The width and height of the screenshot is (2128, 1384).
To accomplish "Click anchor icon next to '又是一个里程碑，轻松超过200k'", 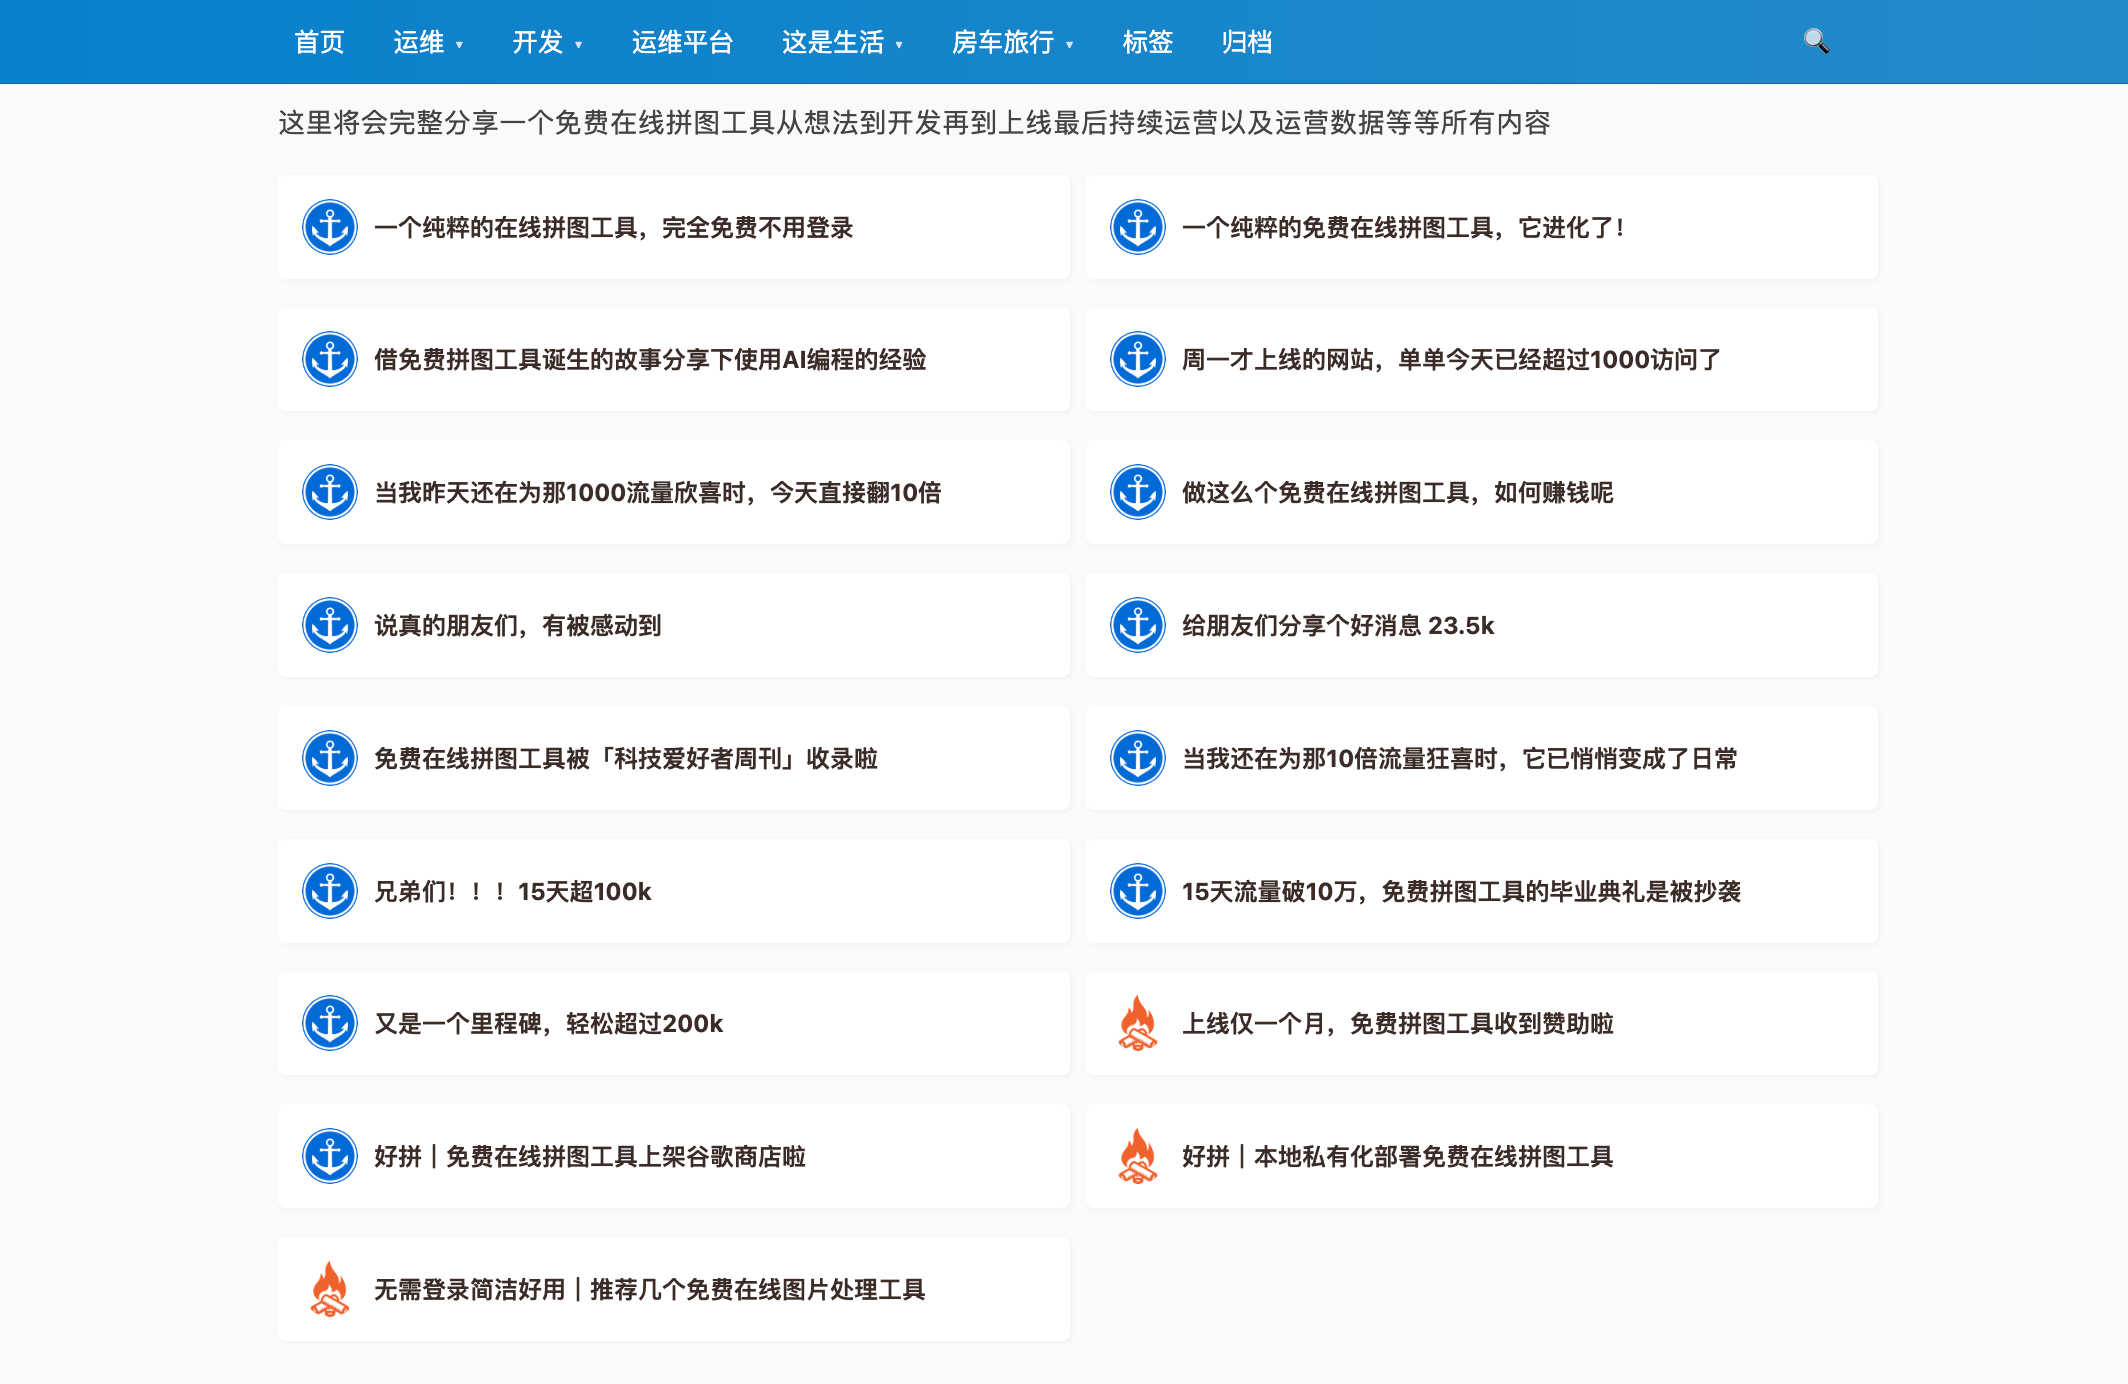I will click(x=330, y=1023).
